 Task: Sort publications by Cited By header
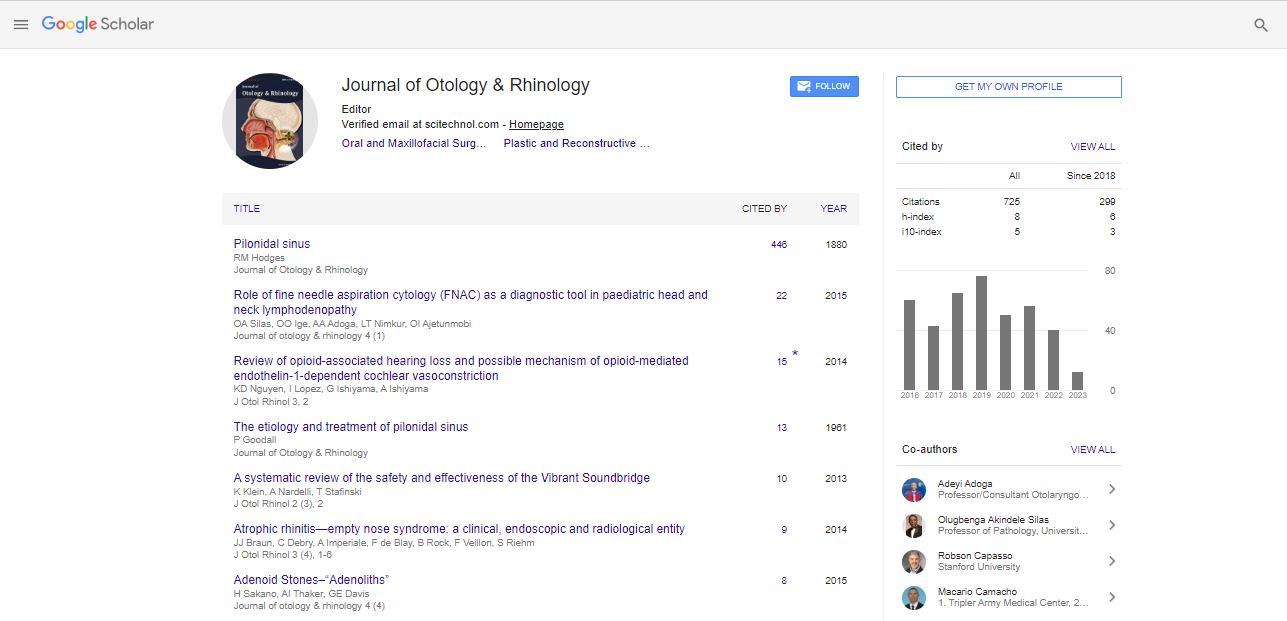pyautogui.click(x=764, y=209)
